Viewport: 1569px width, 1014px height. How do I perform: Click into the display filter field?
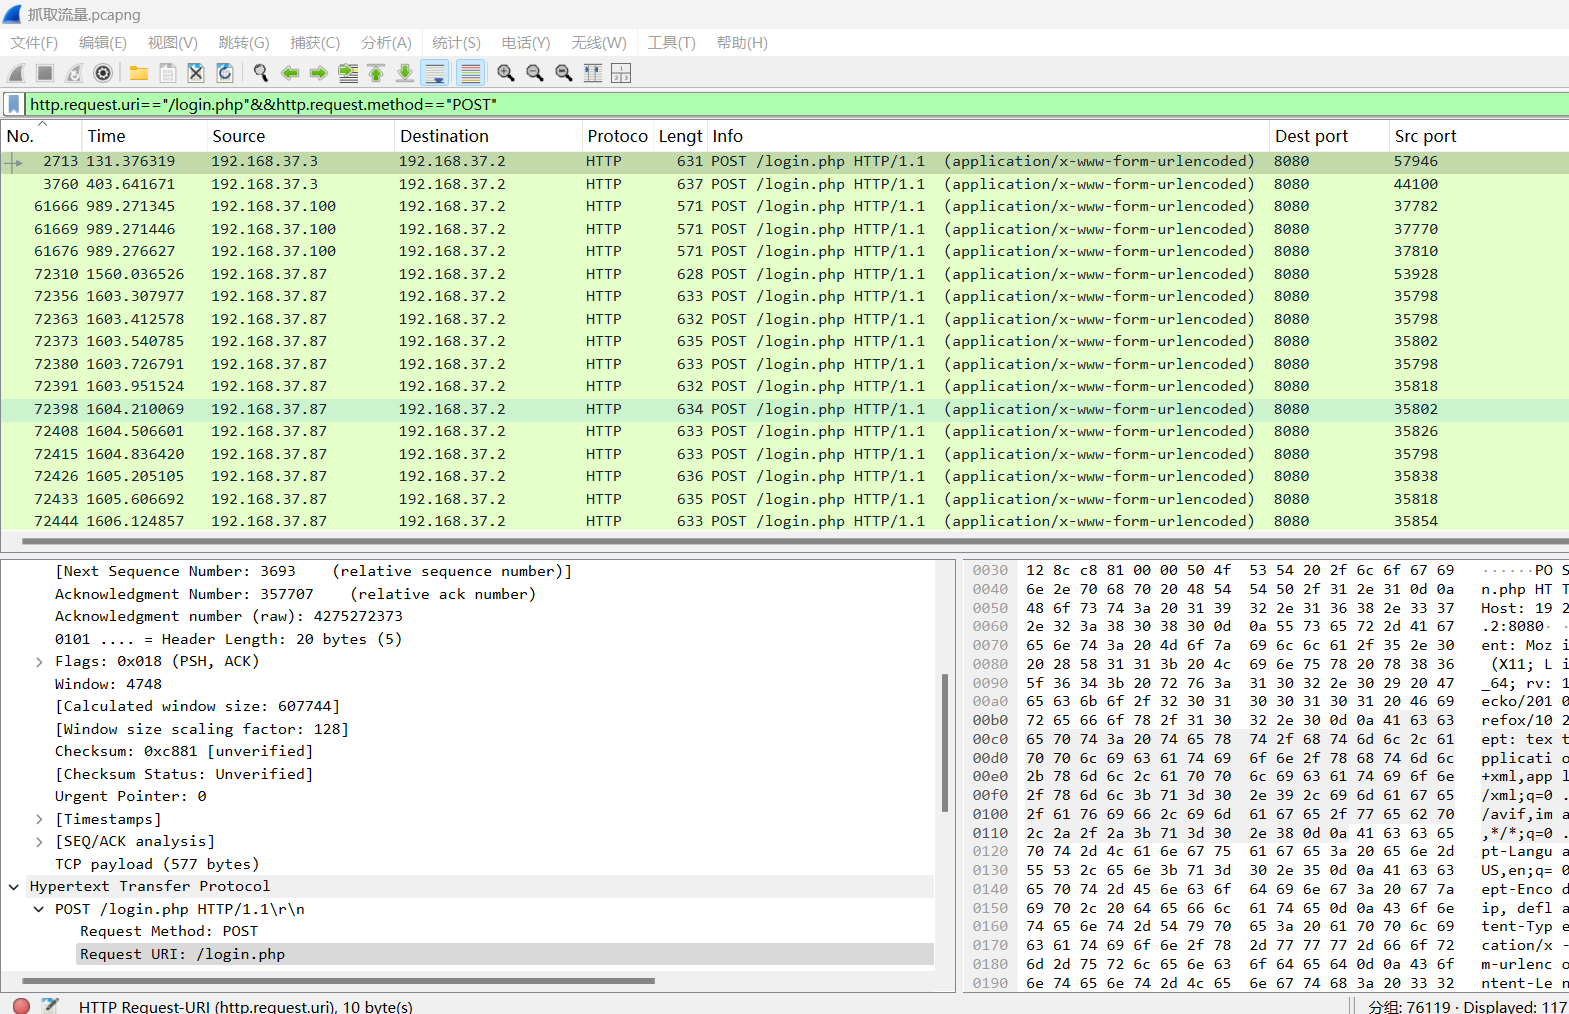(796, 104)
